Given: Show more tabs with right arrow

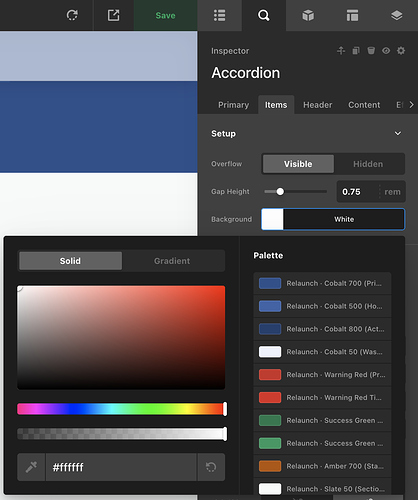Looking at the screenshot, I should [412, 105].
